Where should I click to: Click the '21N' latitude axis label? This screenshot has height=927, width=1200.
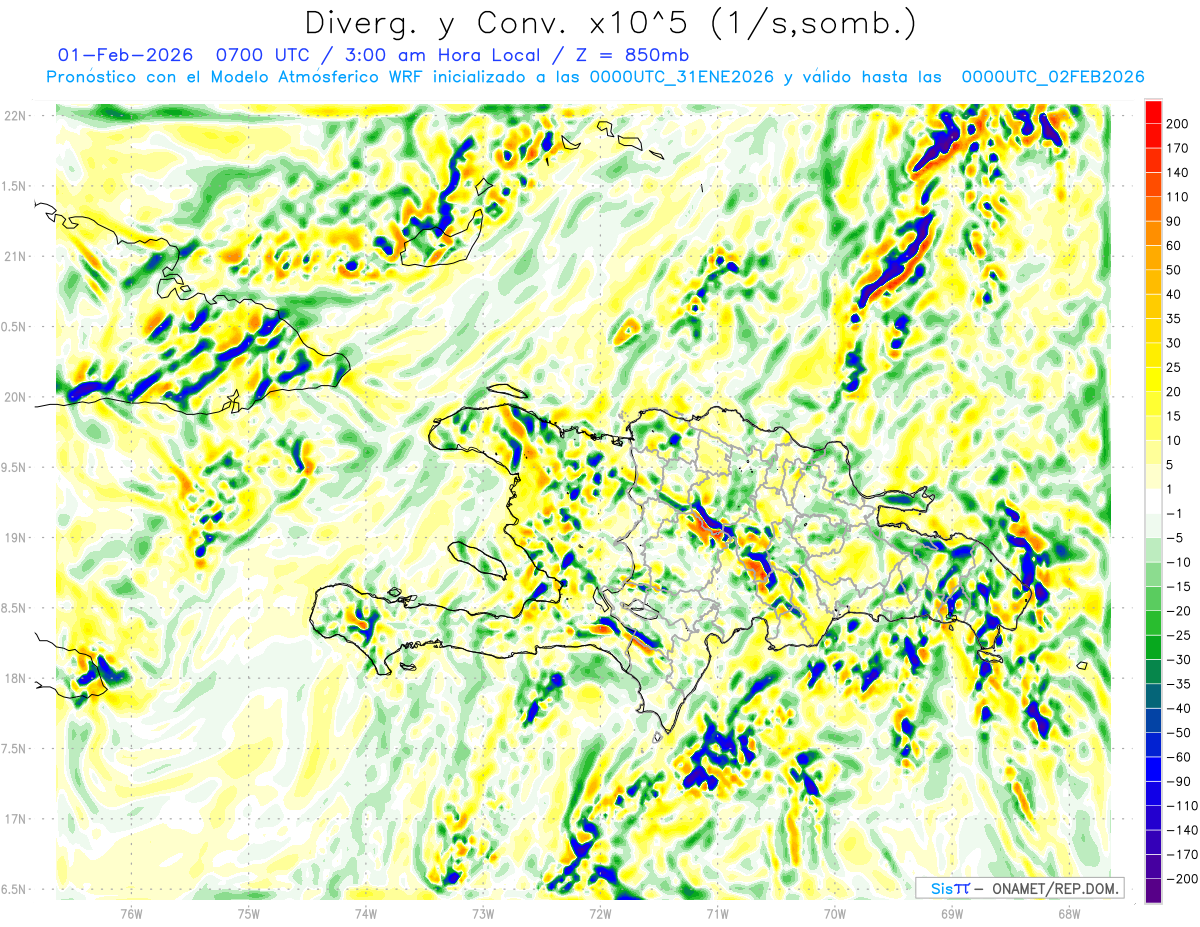(15, 257)
